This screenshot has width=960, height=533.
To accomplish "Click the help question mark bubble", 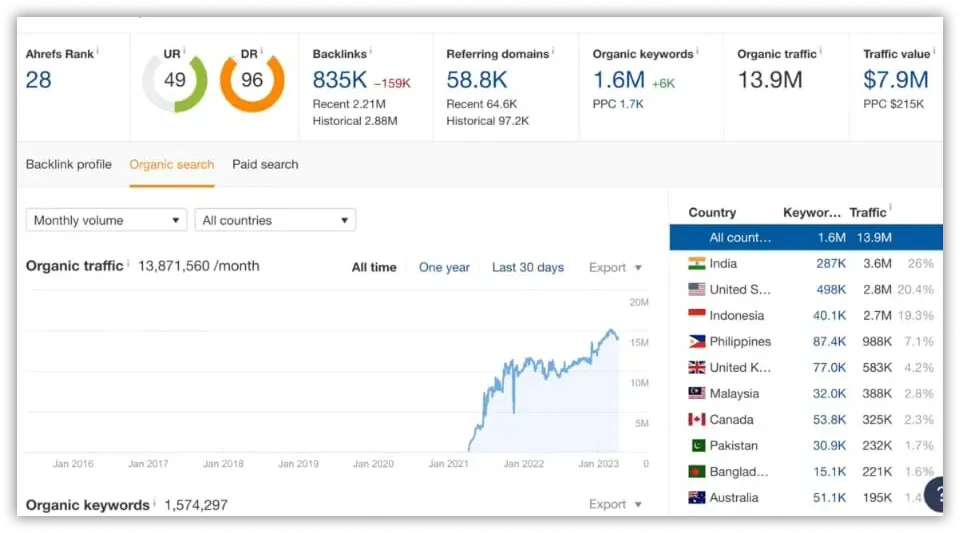I will (x=936, y=494).
